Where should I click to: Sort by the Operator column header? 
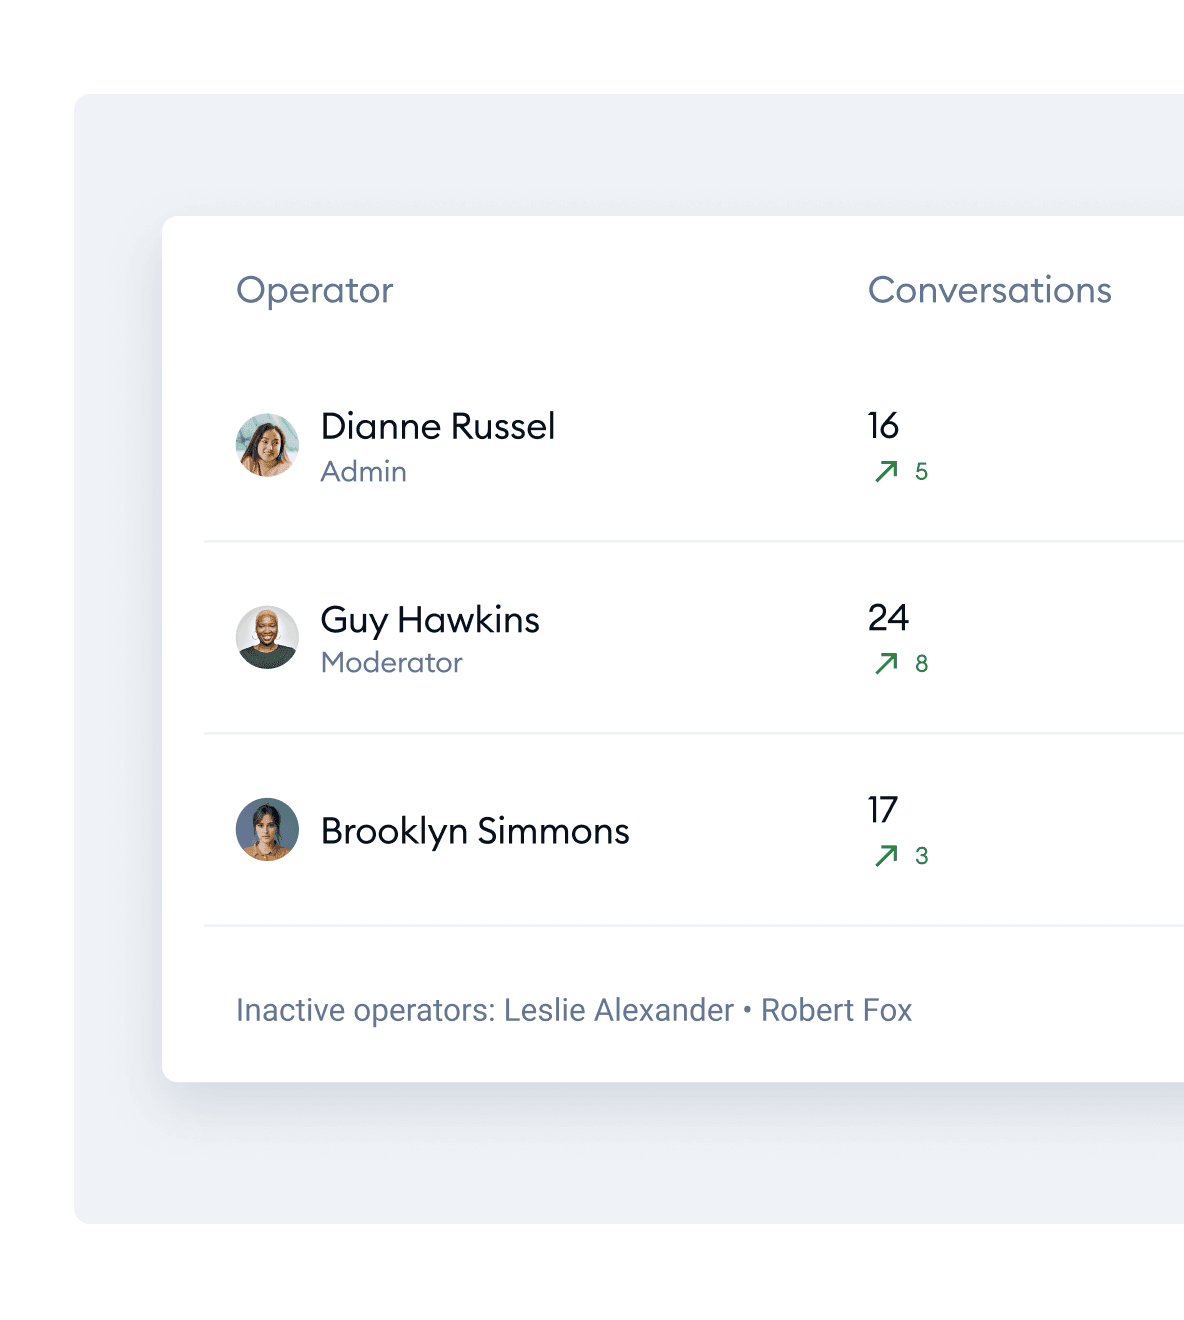(315, 290)
